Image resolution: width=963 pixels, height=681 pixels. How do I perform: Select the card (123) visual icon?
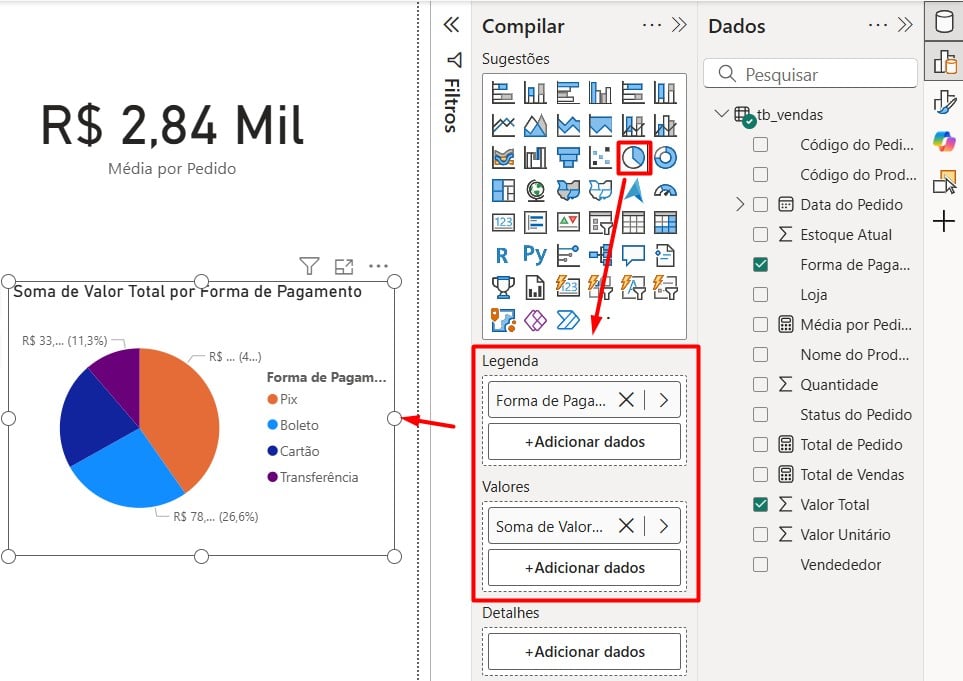[503, 222]
